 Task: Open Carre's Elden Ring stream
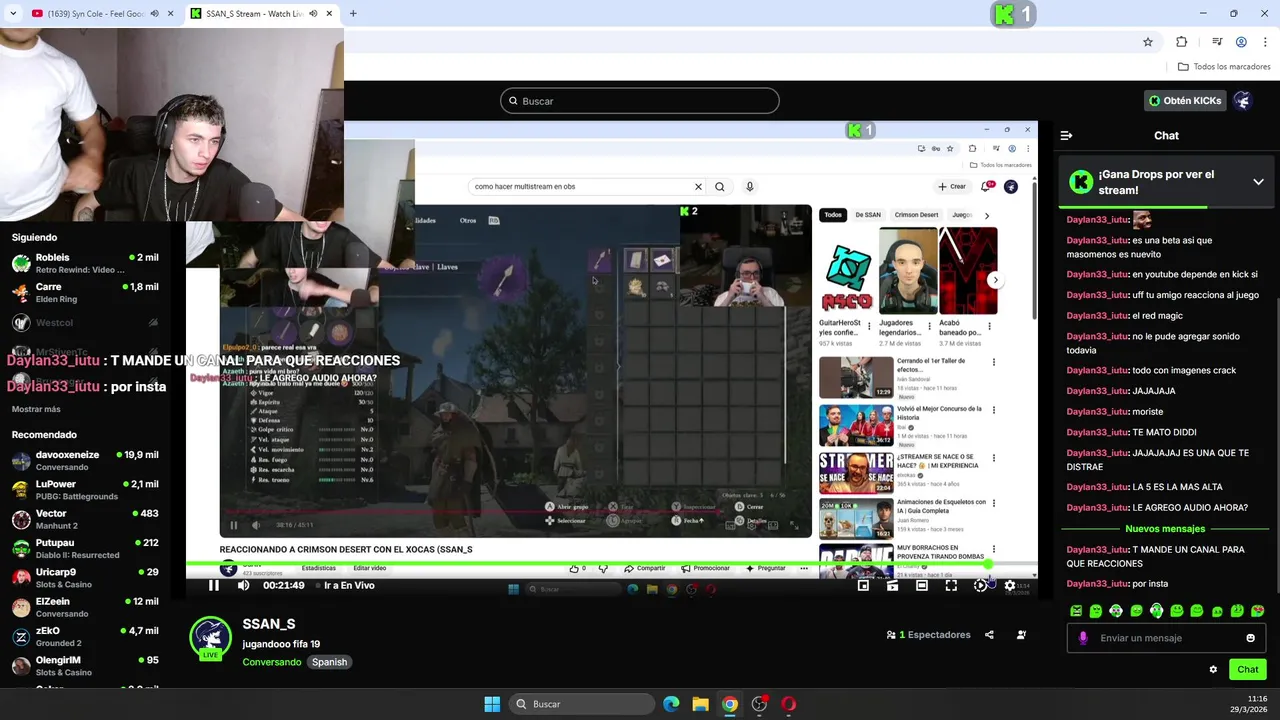point(85,293)
